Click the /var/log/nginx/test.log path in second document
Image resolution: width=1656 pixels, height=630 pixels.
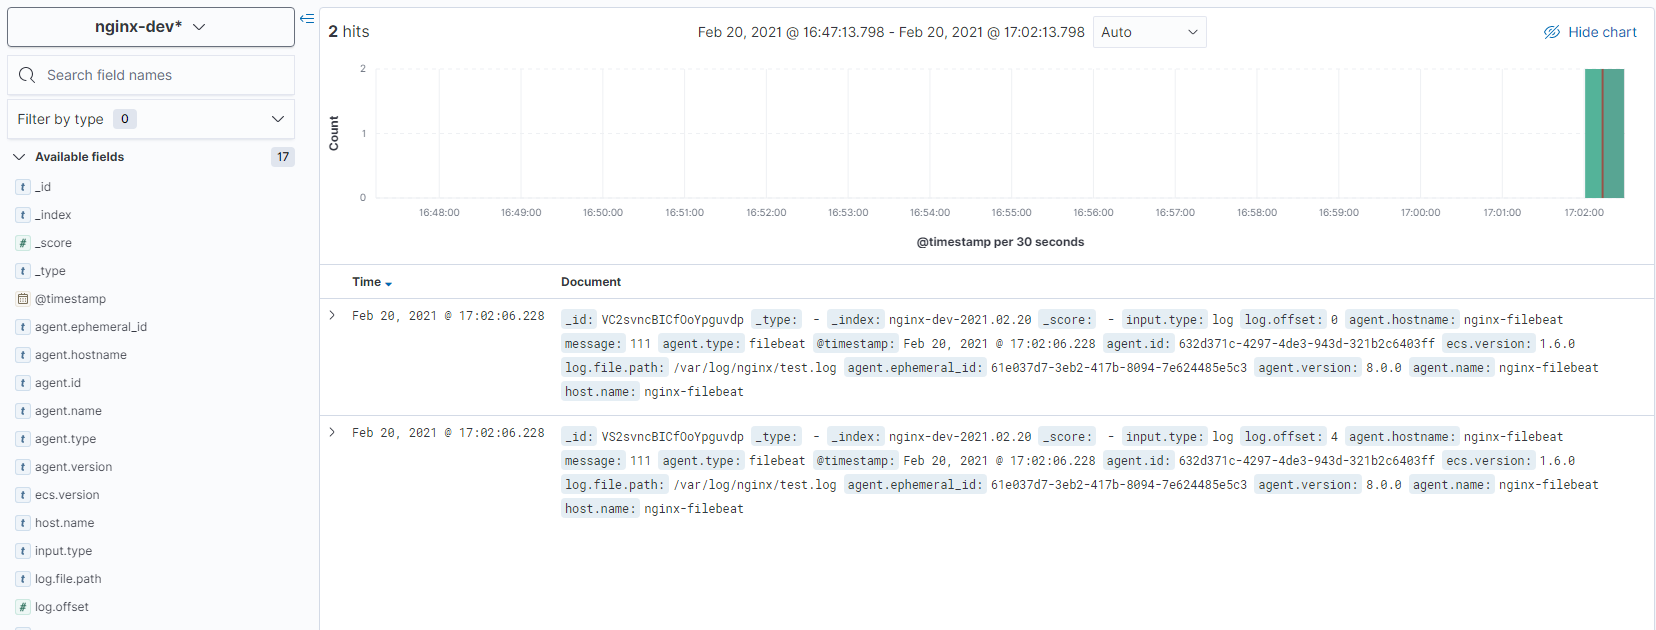[755, 485]
